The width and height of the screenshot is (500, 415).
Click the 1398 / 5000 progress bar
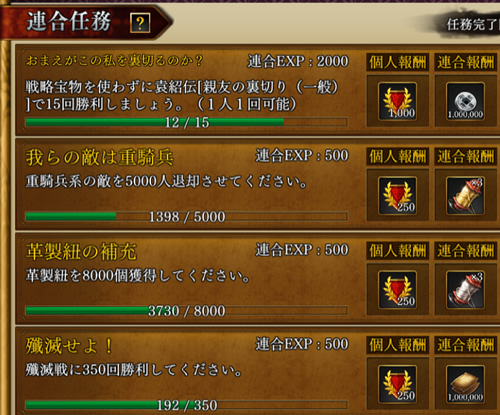(x=187, y=217)
